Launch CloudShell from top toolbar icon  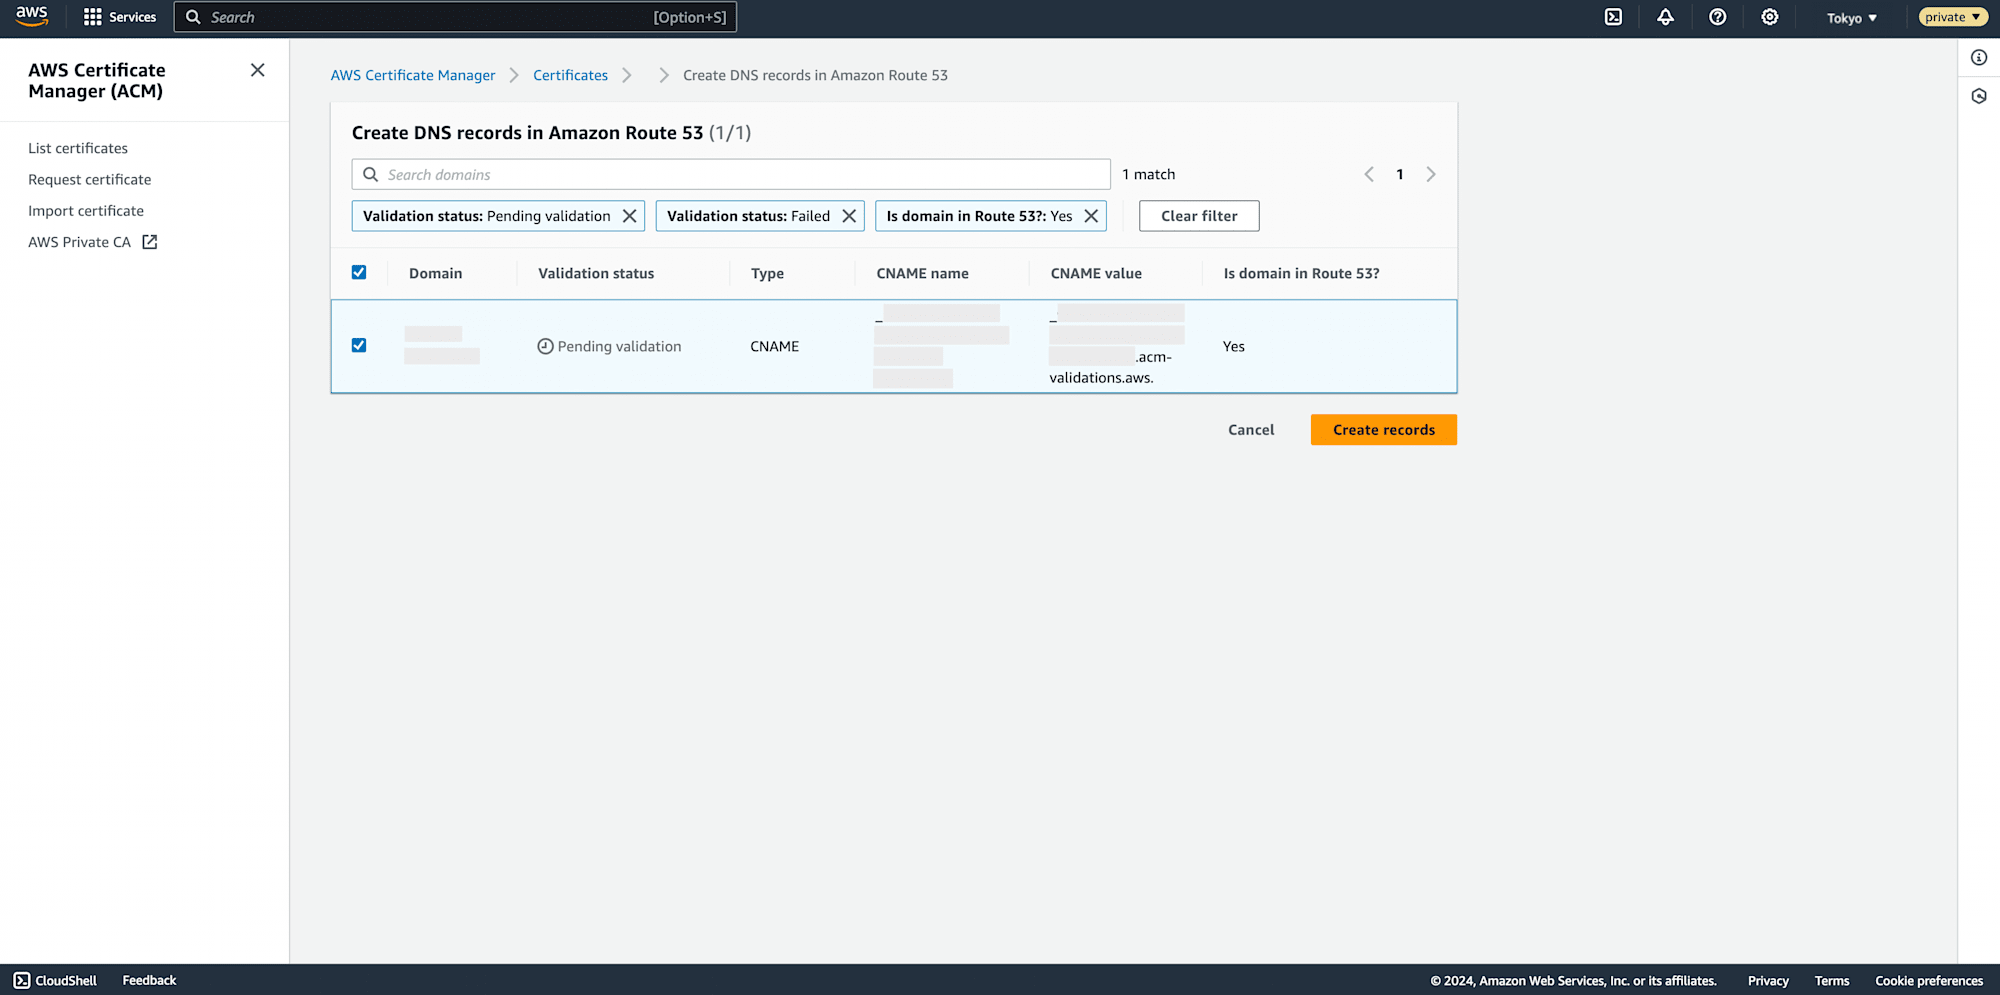pos(1613,17)
